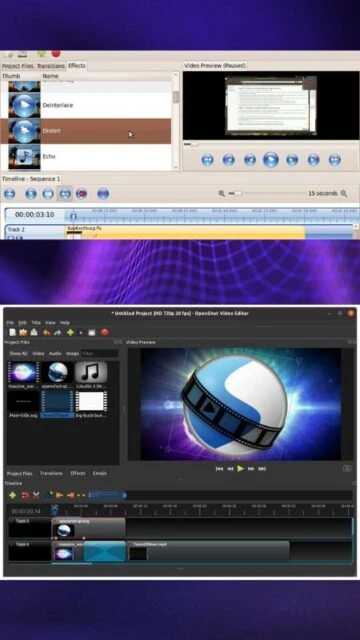The image size is (360, 640).
Task: Open the Help menu in dark OpenShot window
Action: coord(65,322)
